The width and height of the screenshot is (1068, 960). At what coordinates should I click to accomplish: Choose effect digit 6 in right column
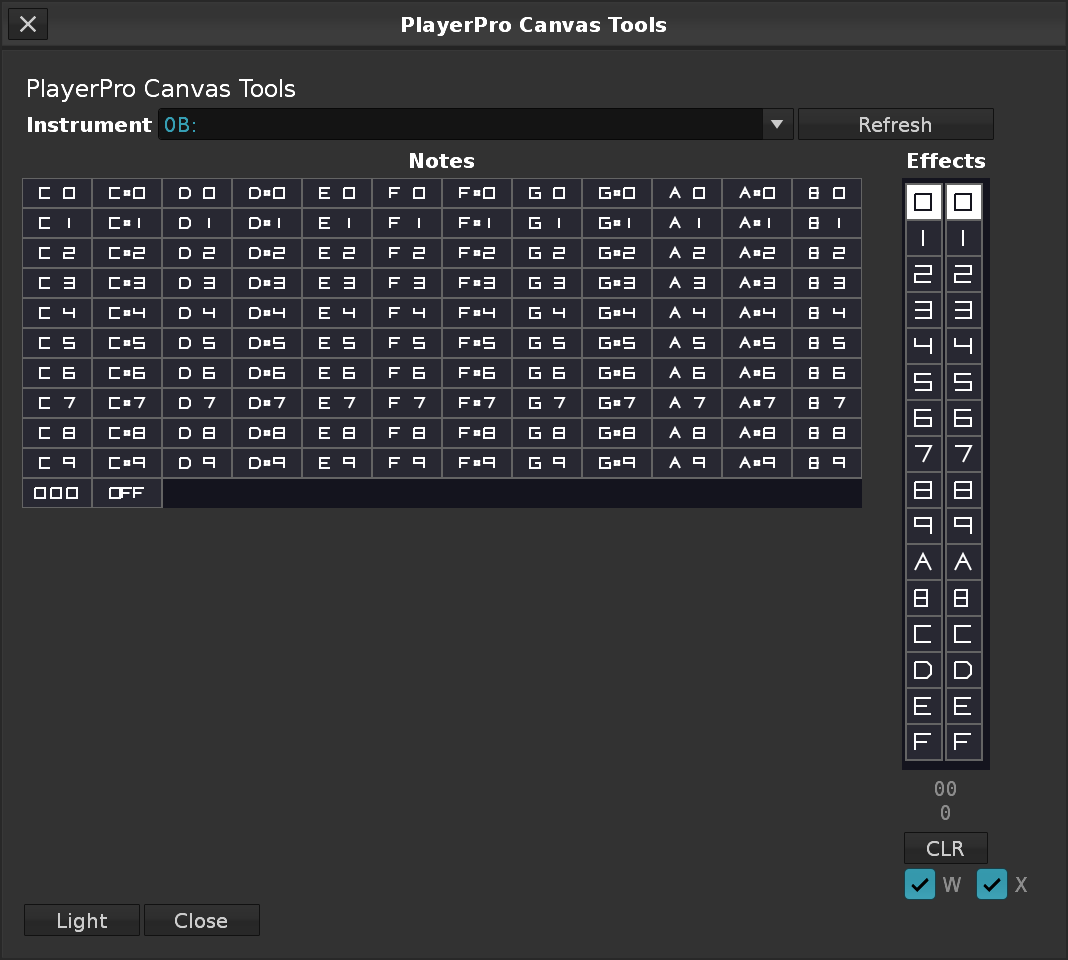963,418
